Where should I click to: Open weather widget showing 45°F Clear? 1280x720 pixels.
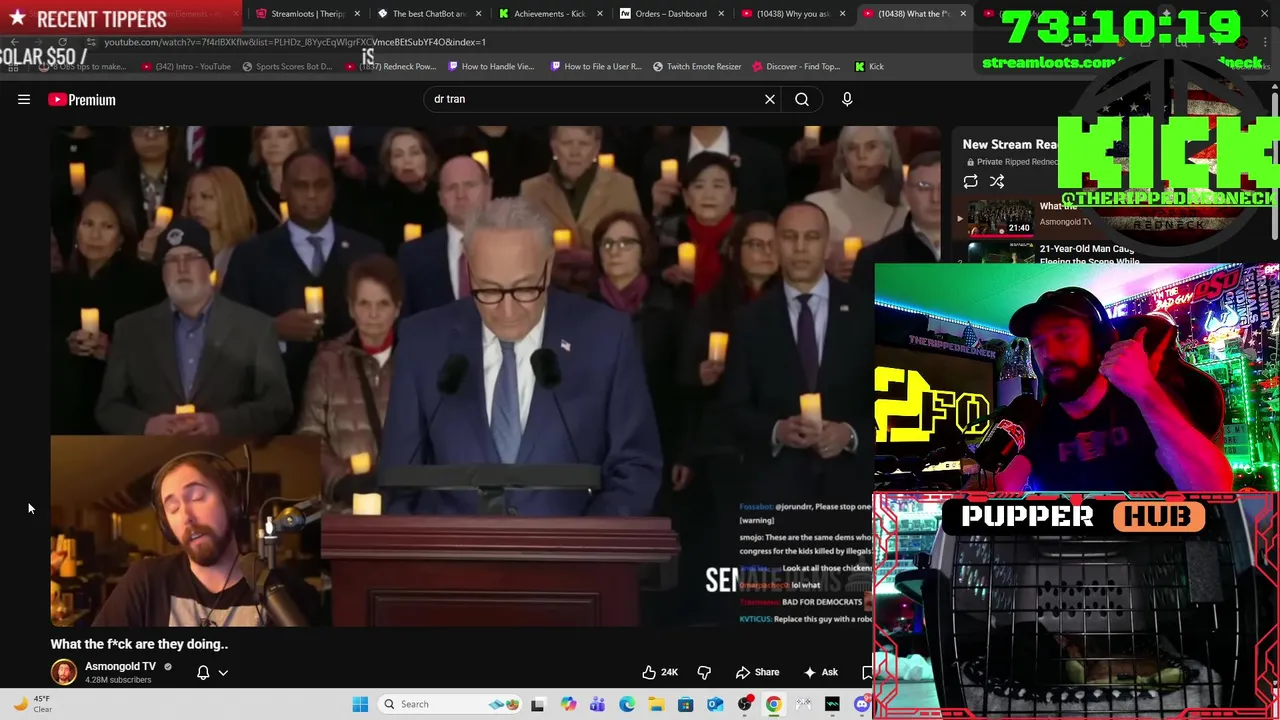pyautogui.click(x=32, y=704)
